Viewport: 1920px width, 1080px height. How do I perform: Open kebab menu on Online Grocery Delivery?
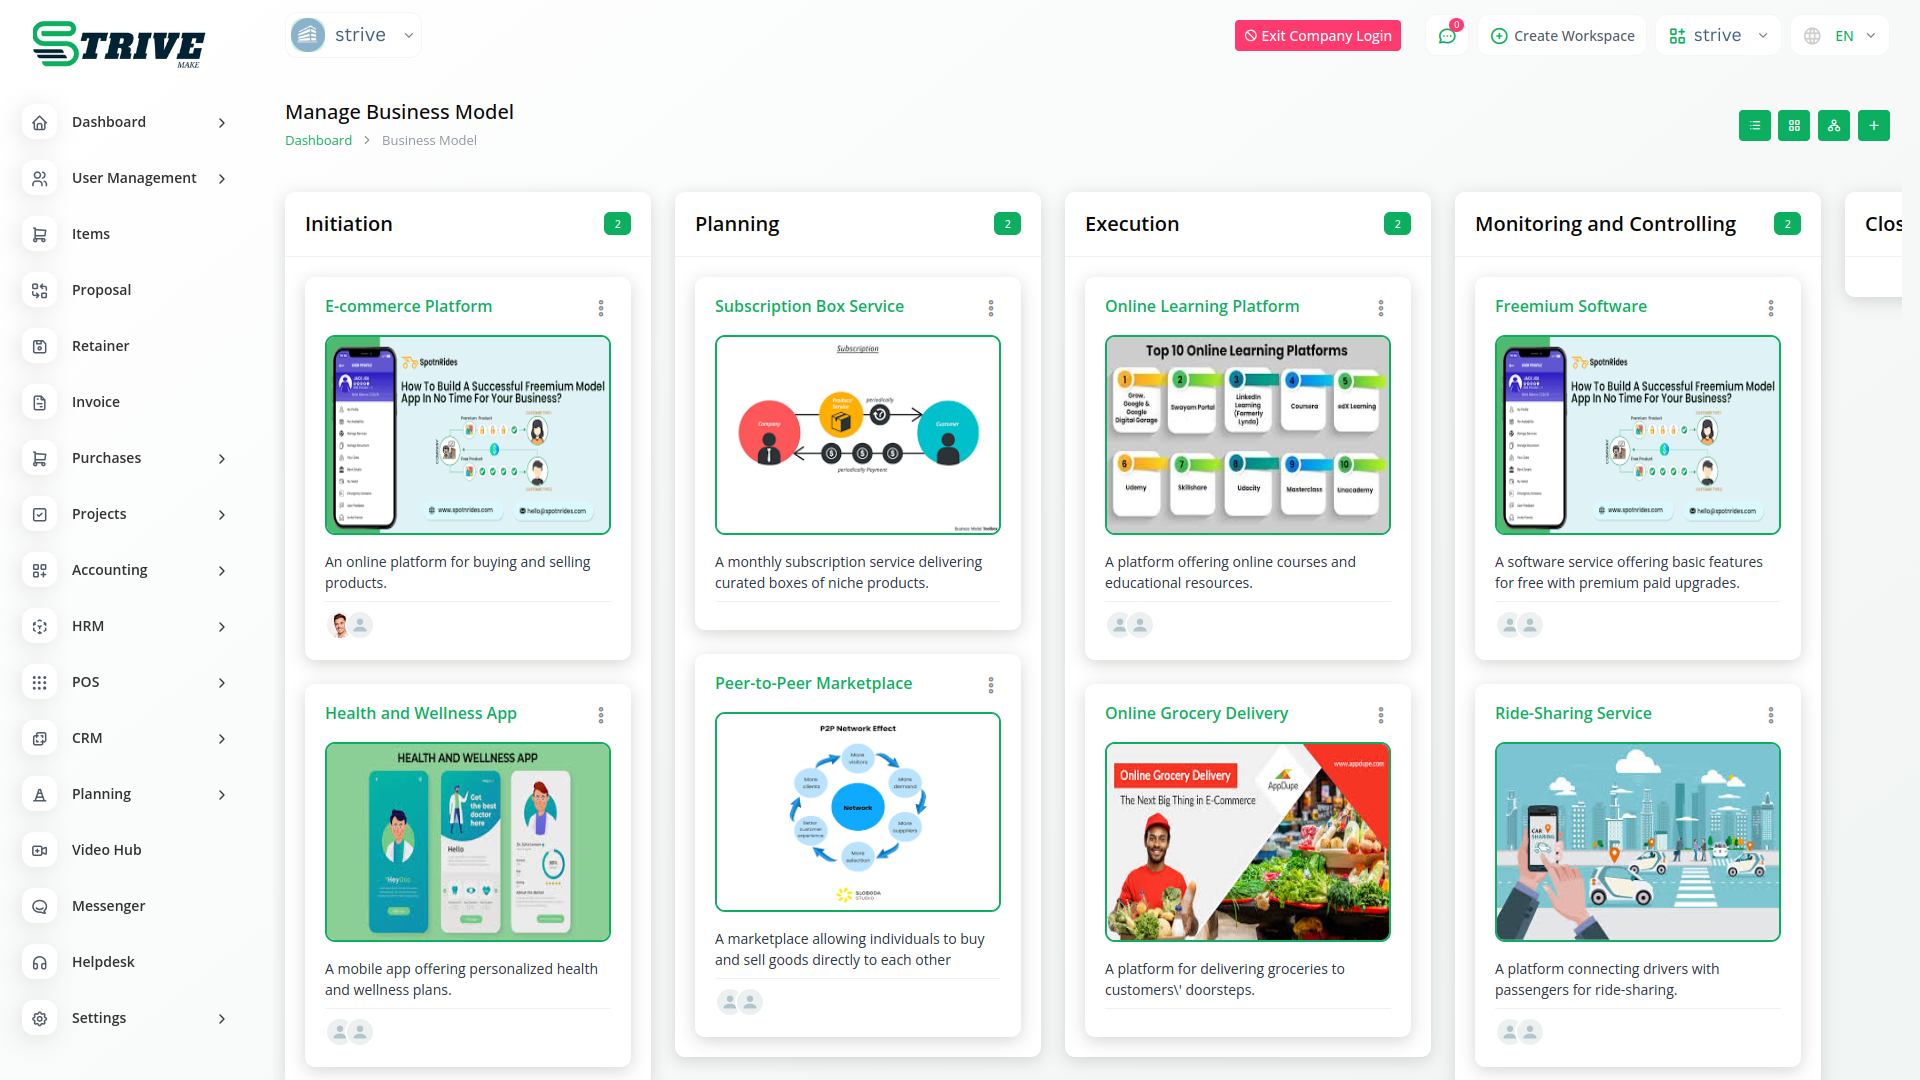(x=1380, y=715)
